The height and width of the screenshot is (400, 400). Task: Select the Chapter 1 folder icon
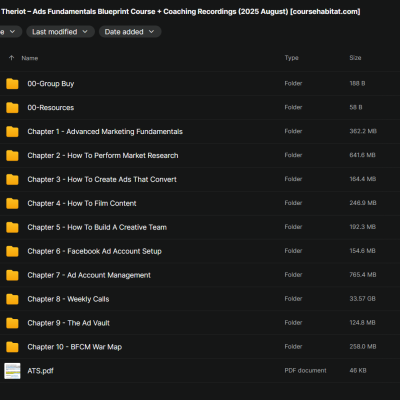pyautogui.click(x=12, y=132)
